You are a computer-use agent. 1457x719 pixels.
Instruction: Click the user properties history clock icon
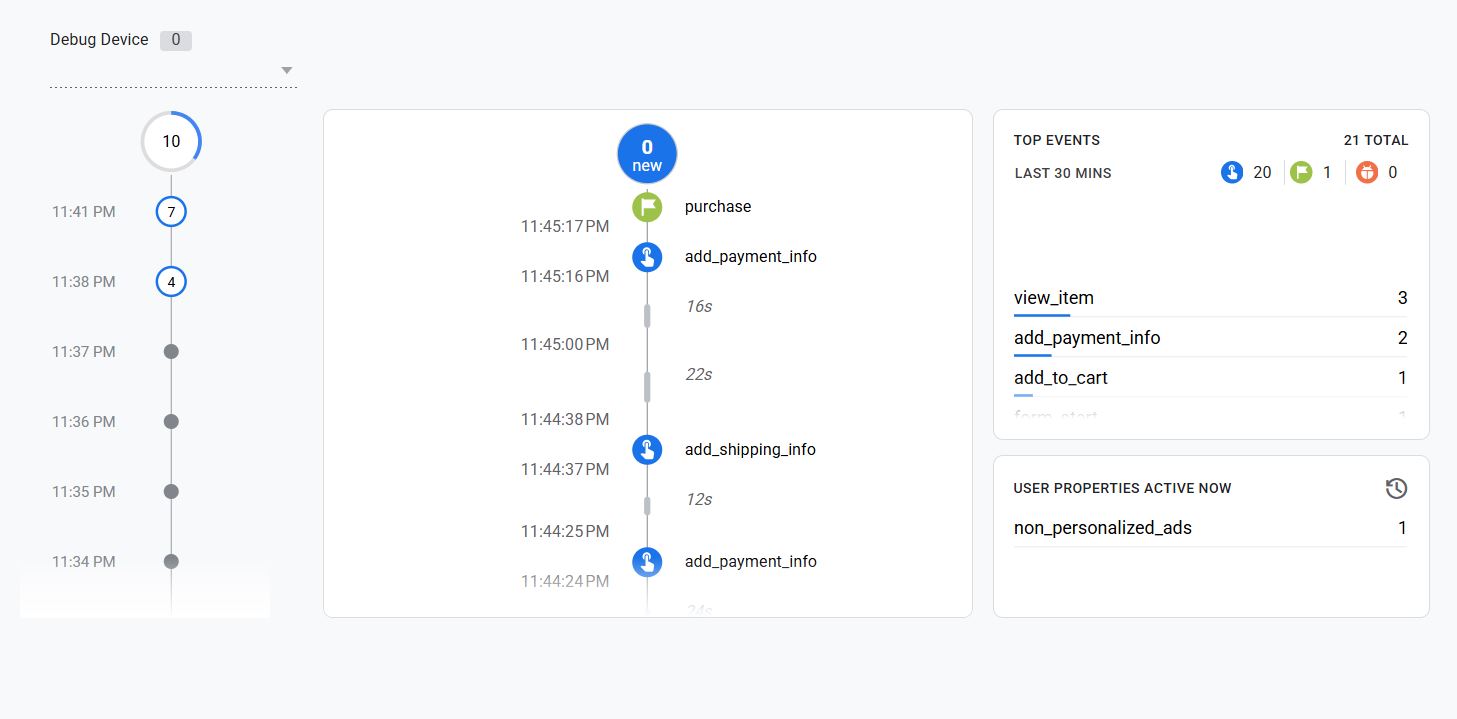click(x=1397, y=489)
